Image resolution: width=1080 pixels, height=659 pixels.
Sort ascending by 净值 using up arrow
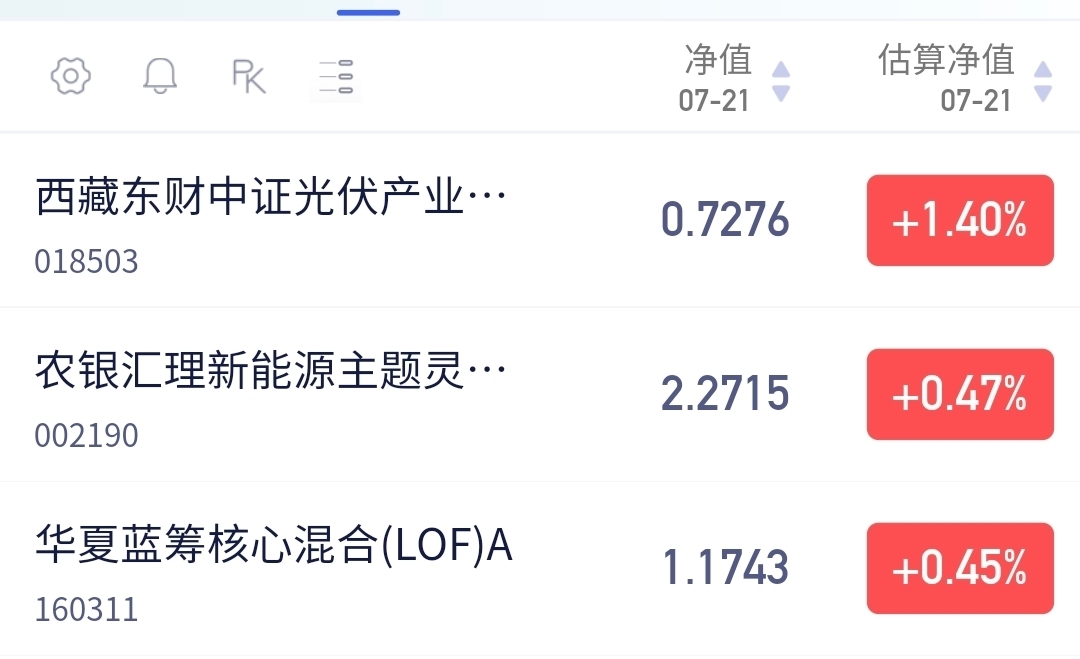click(780, 70)
